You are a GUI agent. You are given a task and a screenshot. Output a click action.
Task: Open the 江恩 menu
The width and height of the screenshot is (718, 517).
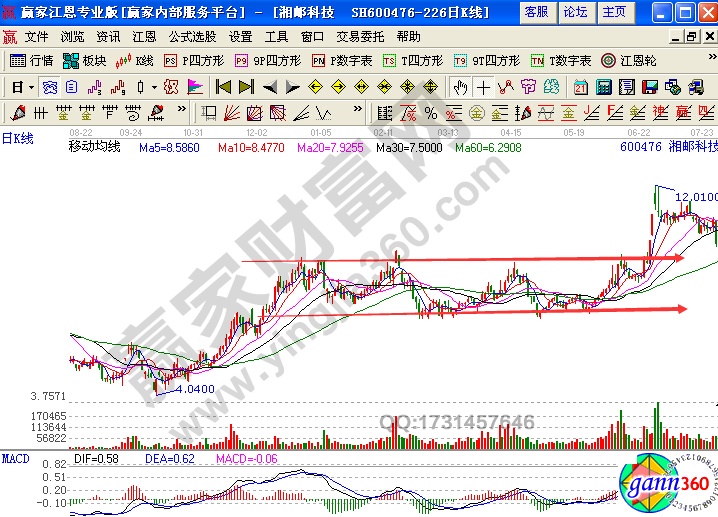[x=144, y=36]
